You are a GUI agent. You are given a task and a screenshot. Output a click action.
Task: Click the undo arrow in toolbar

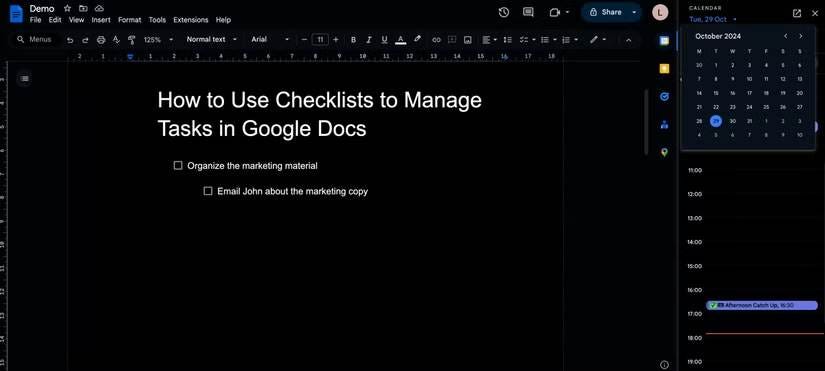pyautogui.click(x=70, y=39)
